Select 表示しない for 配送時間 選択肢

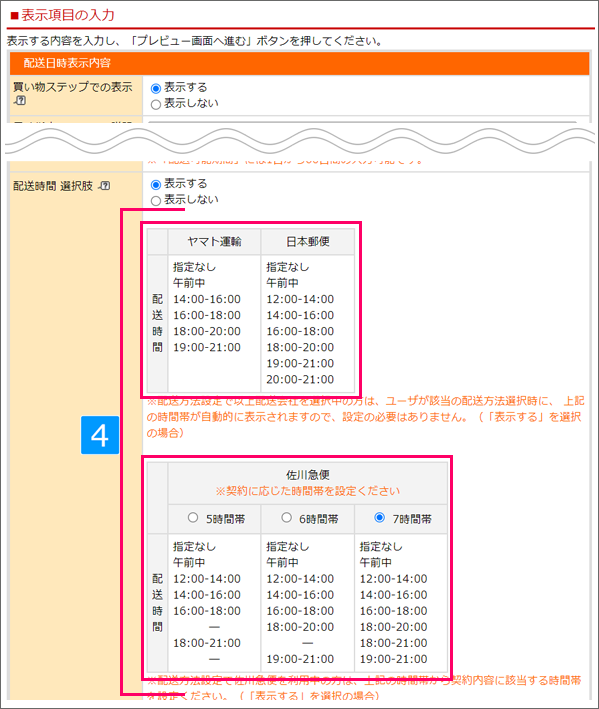click(x=156, y=201)
